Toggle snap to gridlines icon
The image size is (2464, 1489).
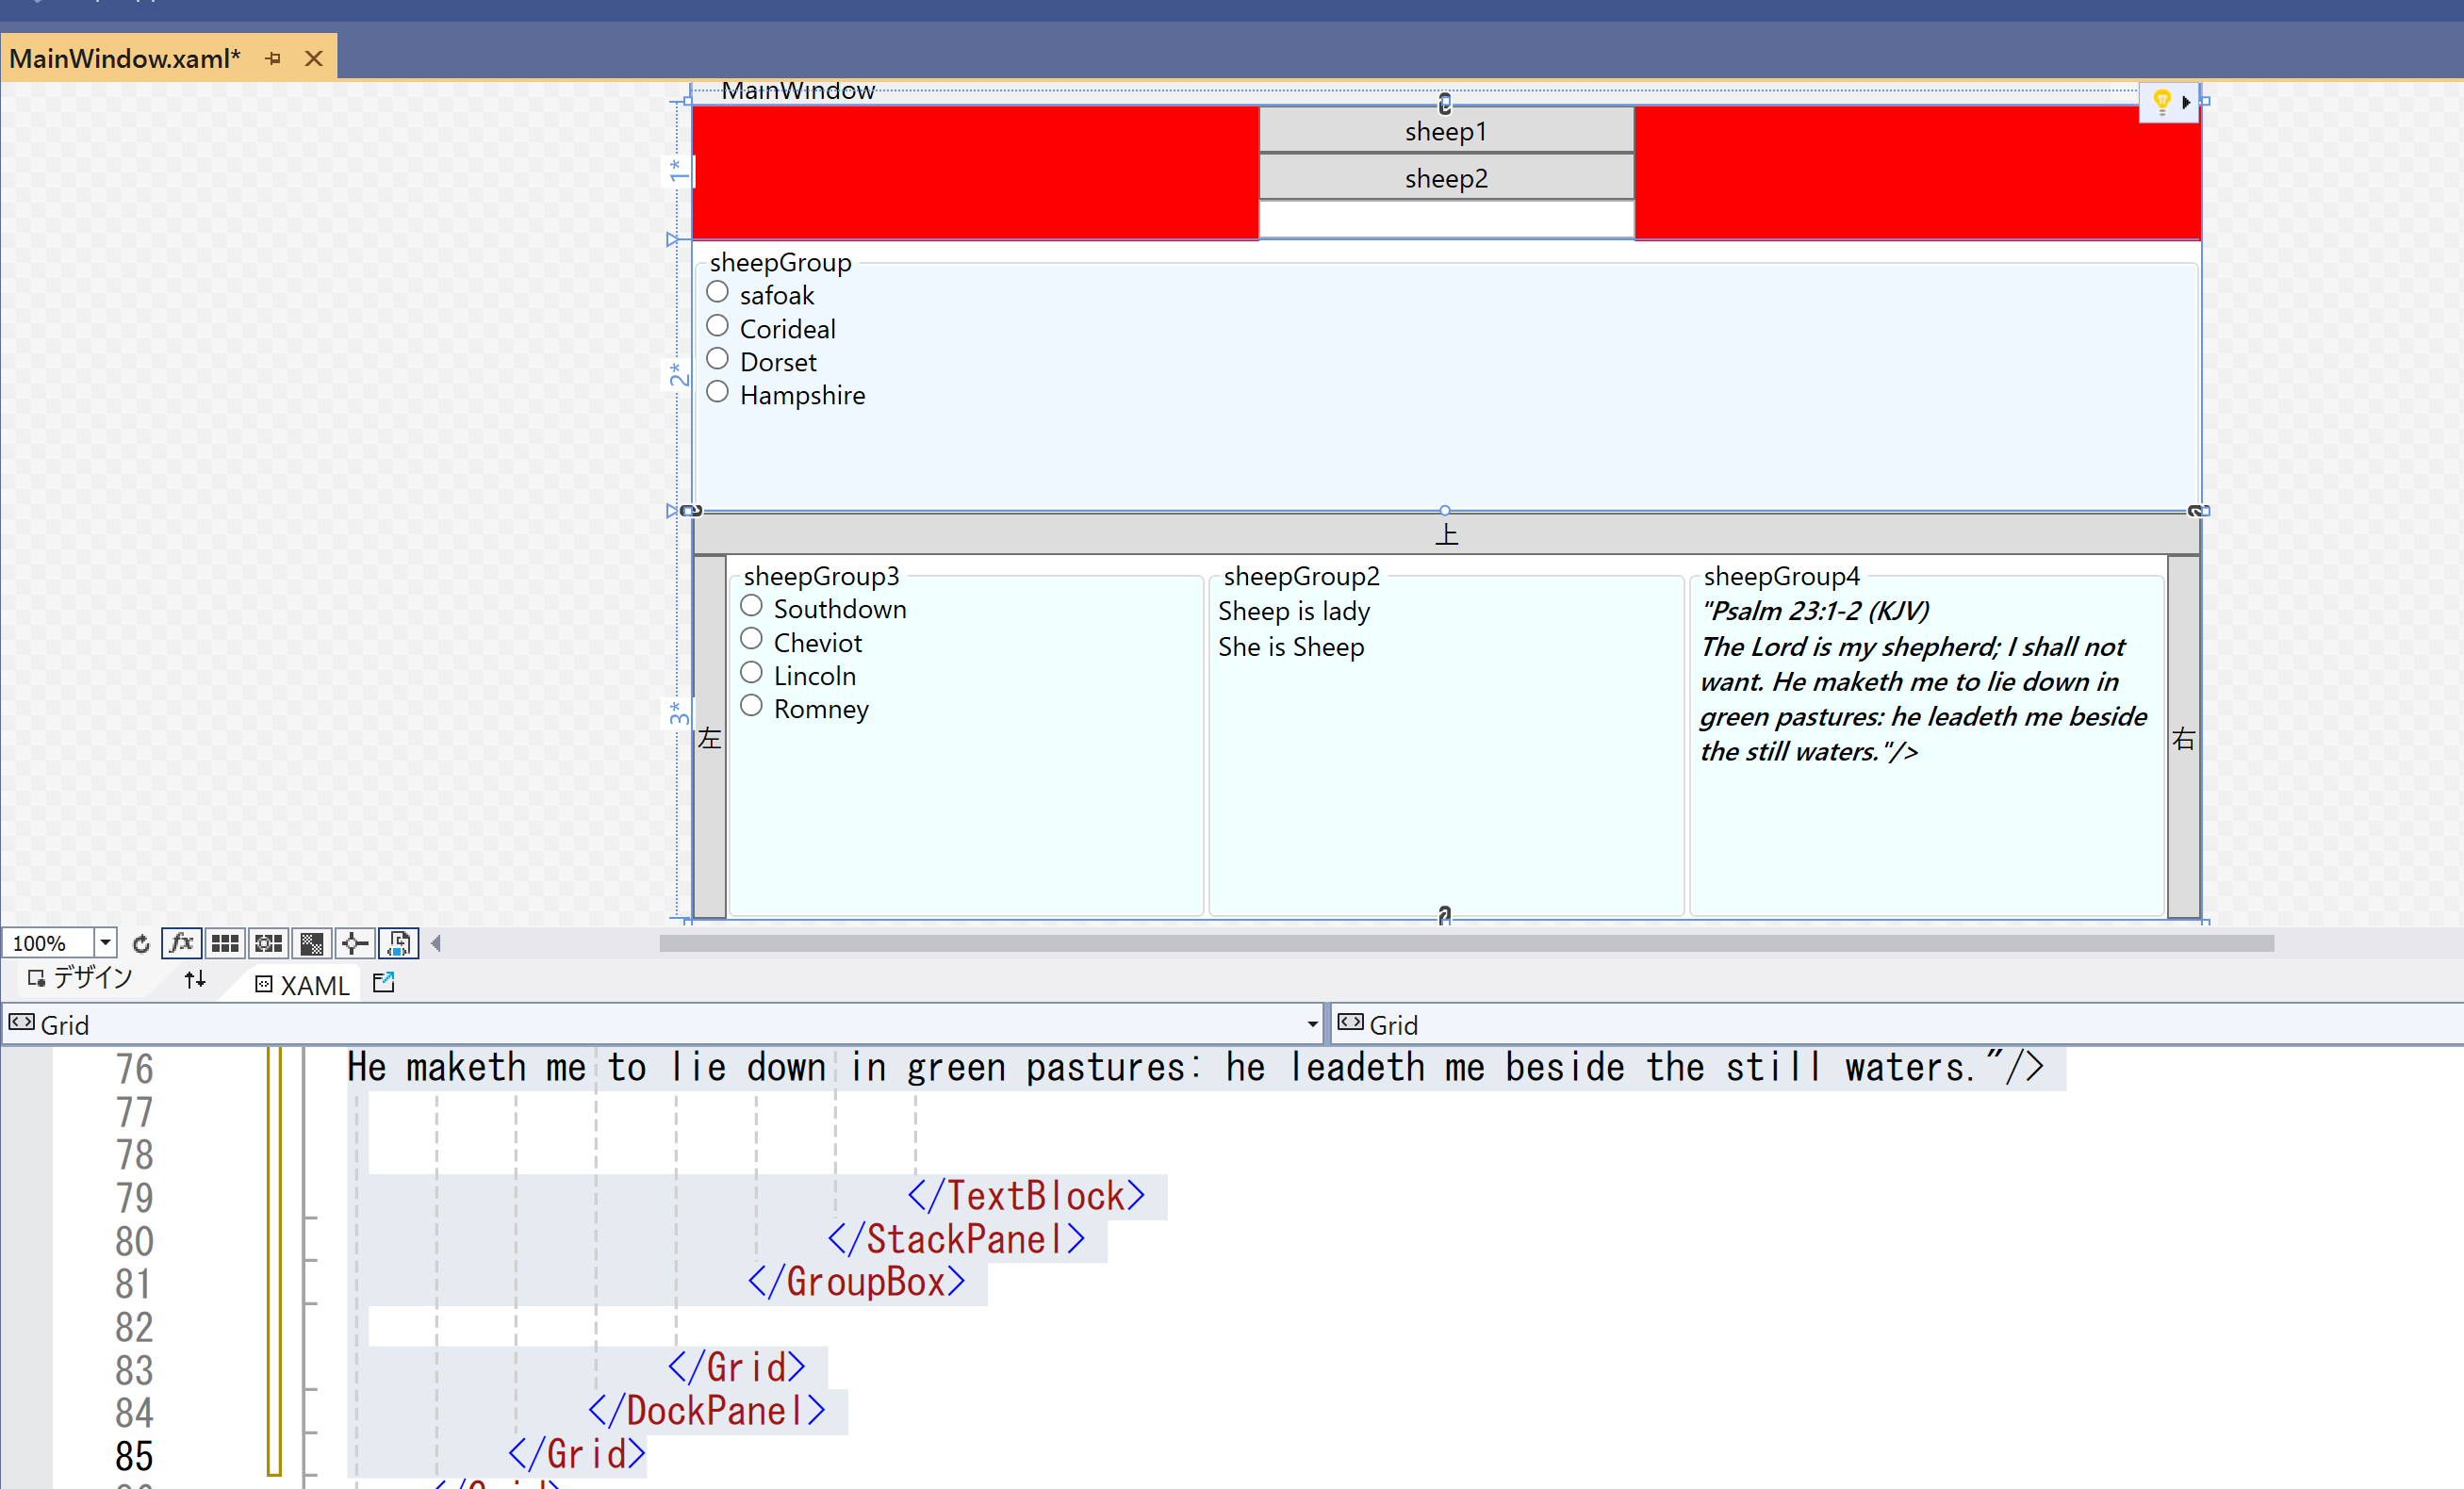coord(268,943)
